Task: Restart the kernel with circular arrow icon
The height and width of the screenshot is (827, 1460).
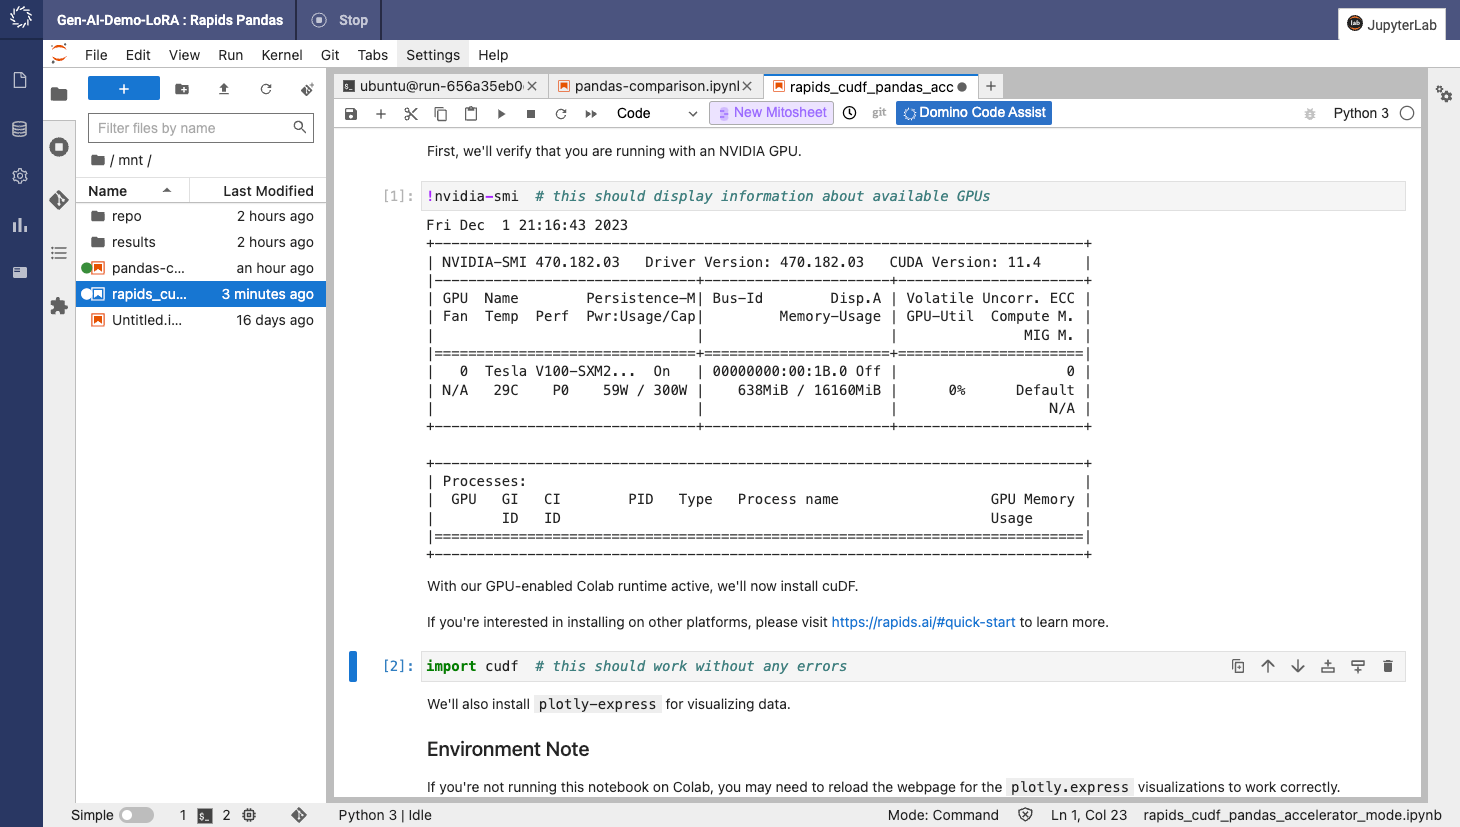Action: 561,113
